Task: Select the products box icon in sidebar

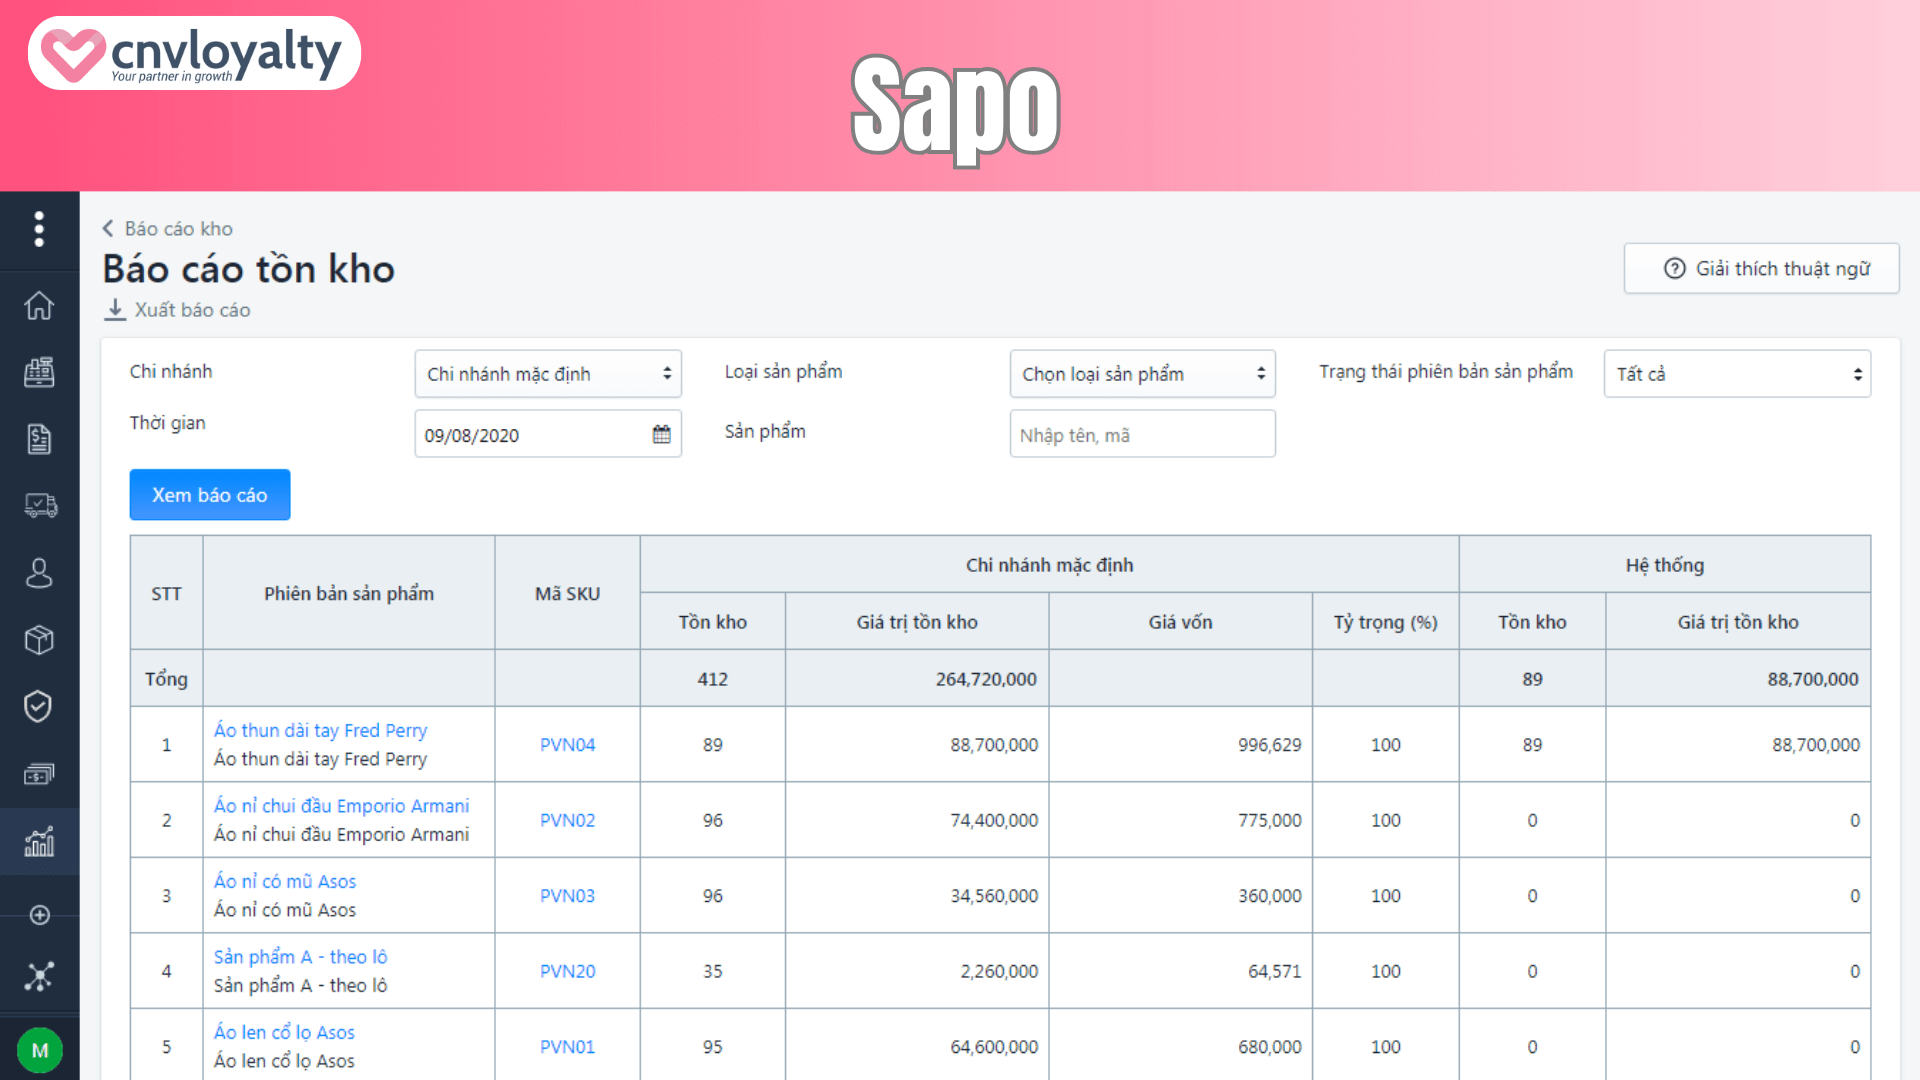Action: [x=40, y=640]
